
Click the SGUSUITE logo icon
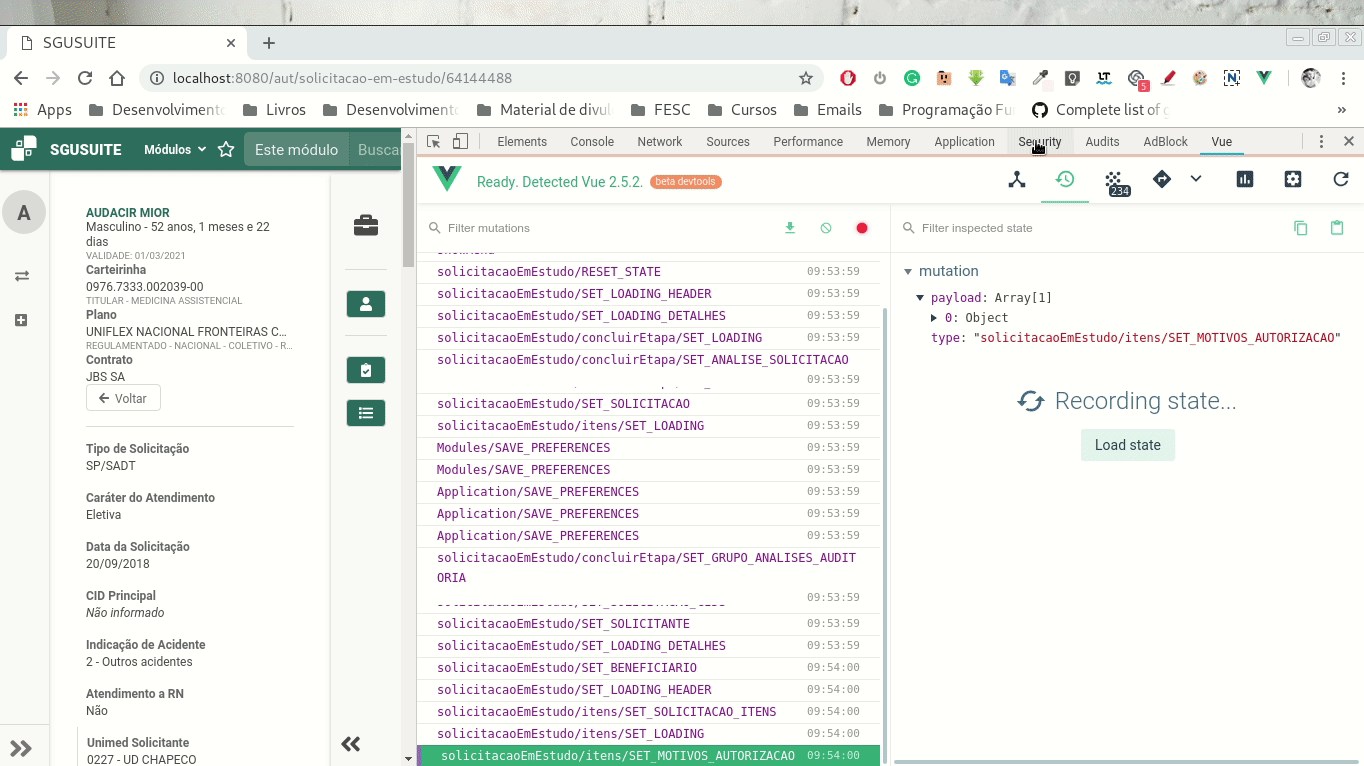(x=24, y=149)
